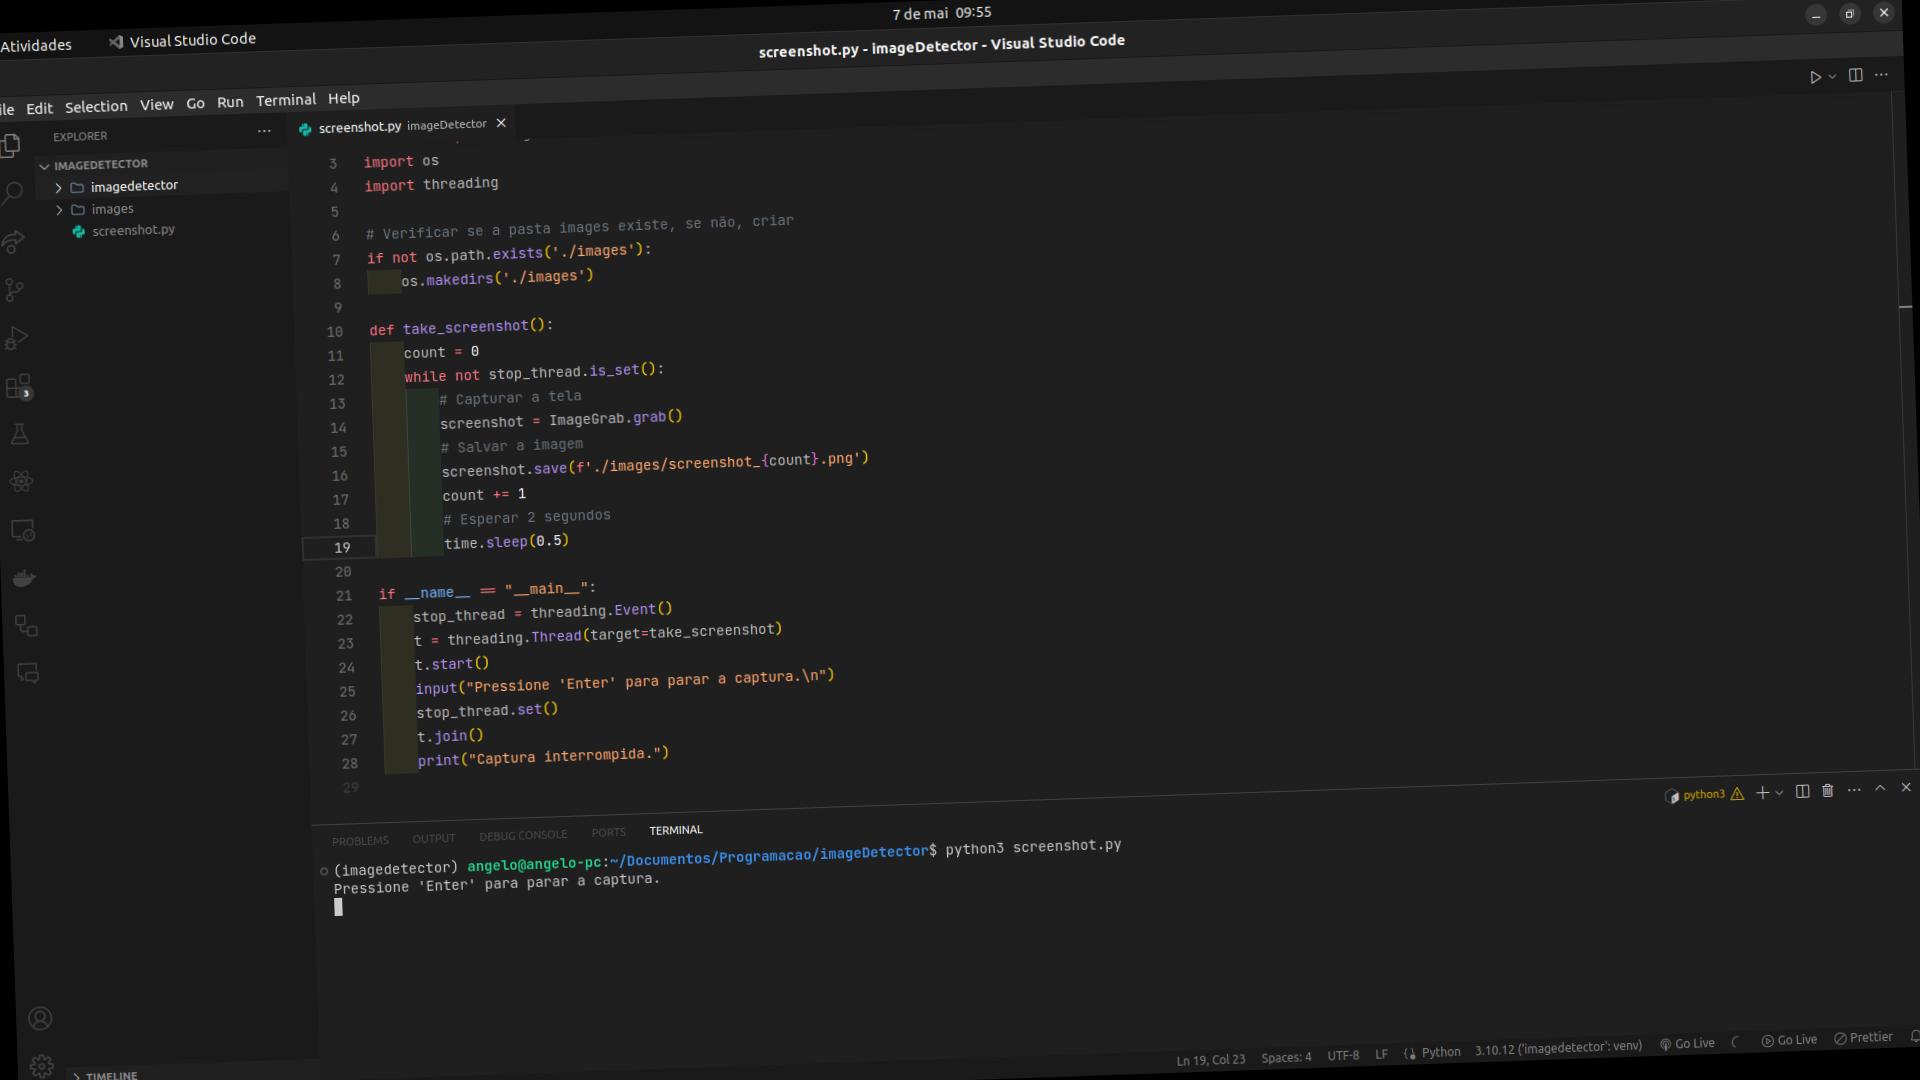Select the screenshot.py editor tab
This screenshot has width=1920, height=1080.
400,126
